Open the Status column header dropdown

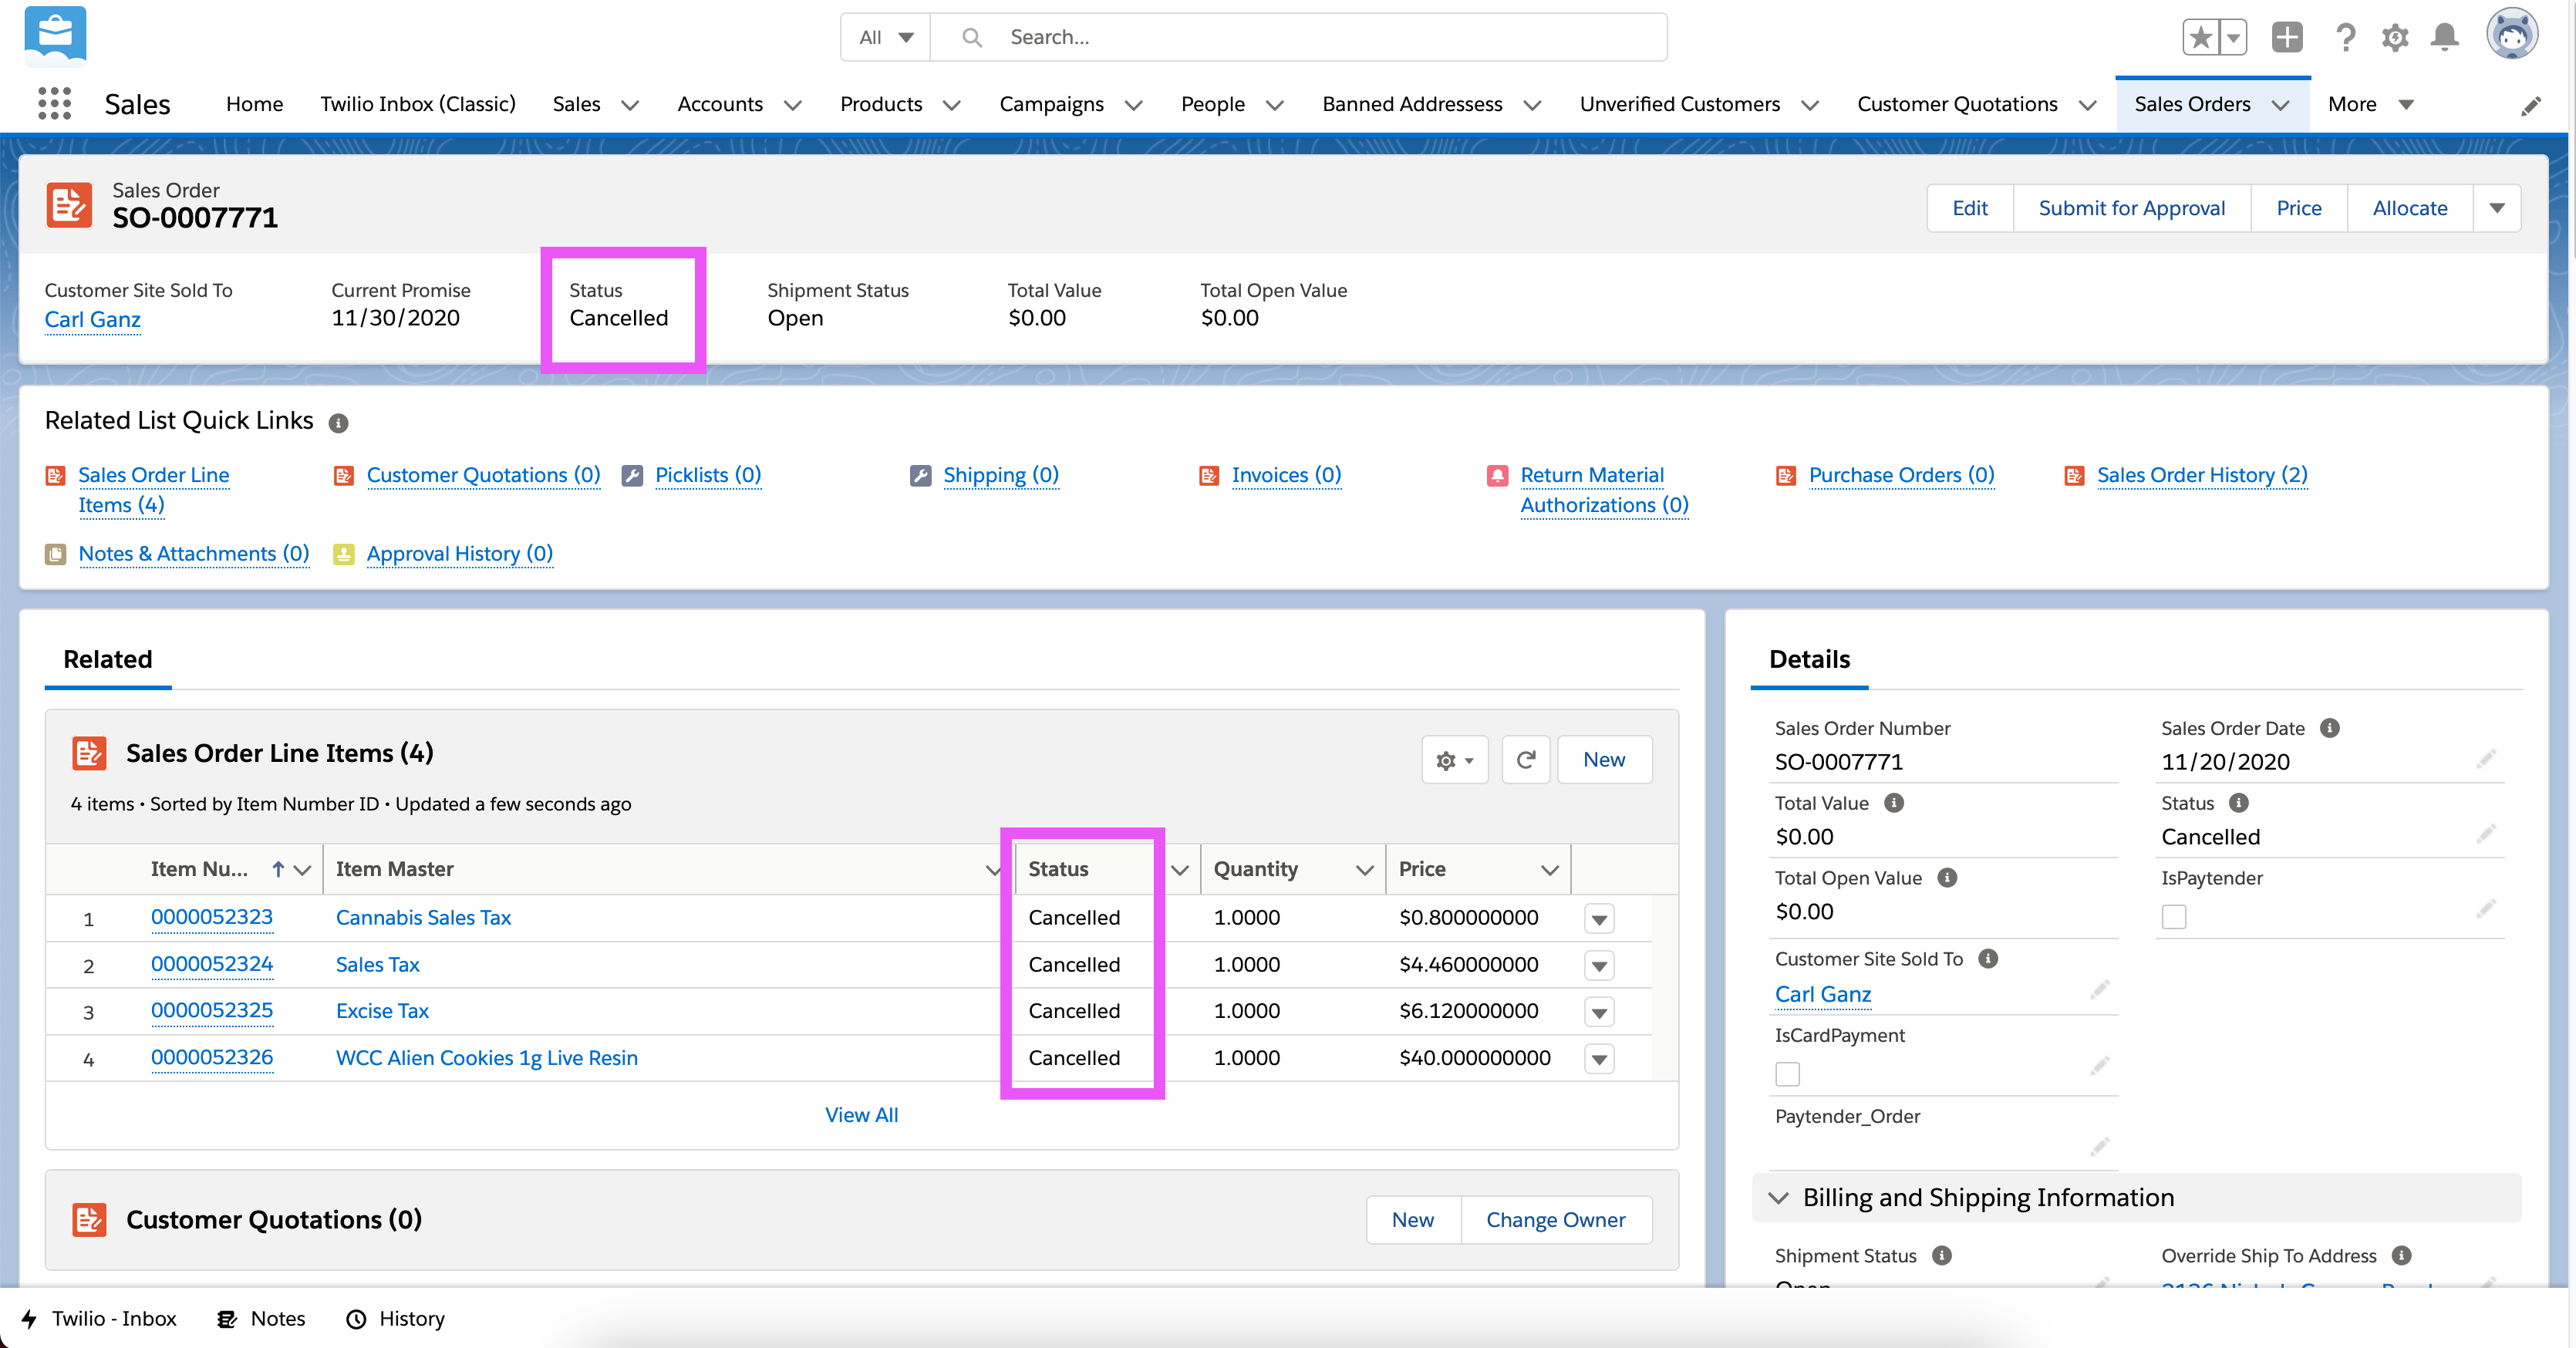click(1179, 870)
